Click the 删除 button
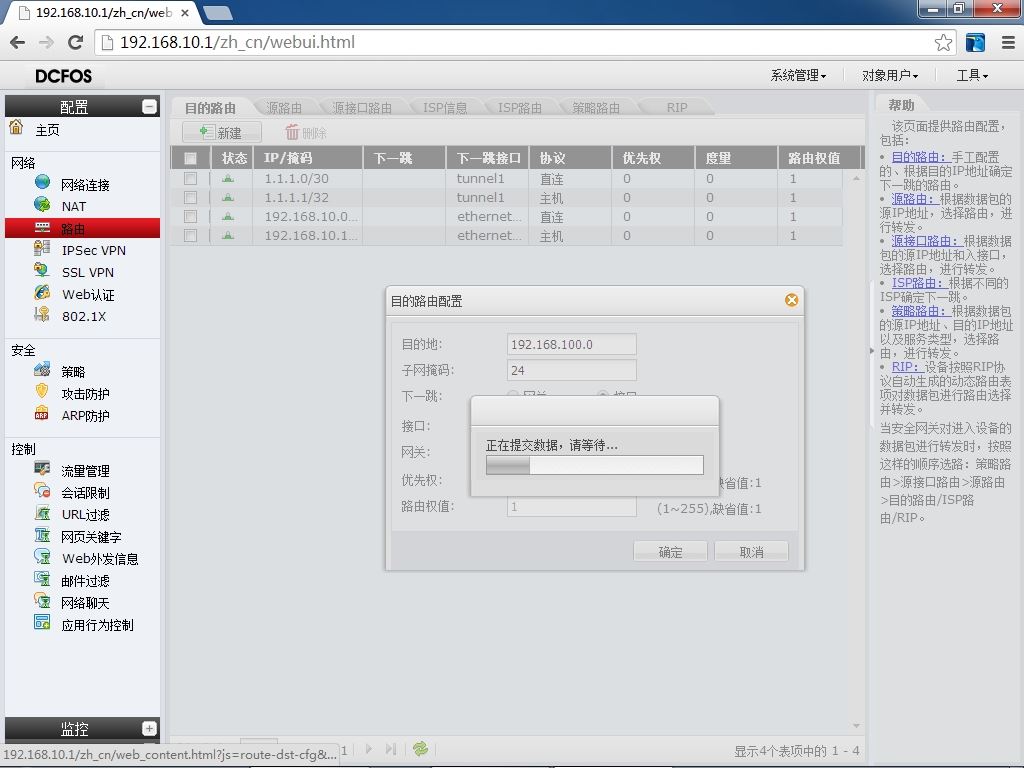 click(305, 133)
